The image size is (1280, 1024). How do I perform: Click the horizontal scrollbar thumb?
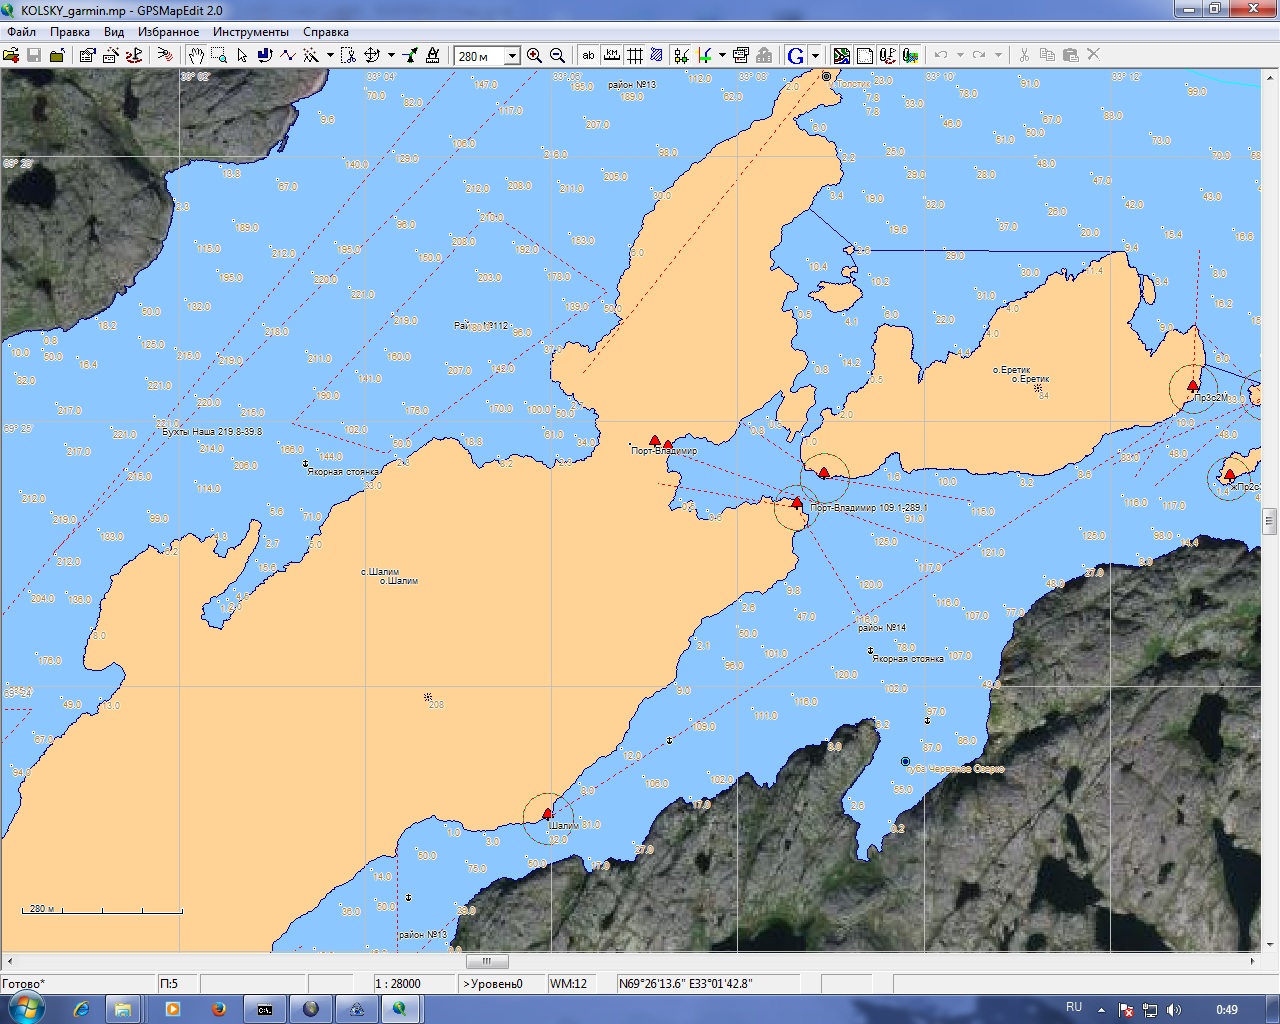pos(487,961)
